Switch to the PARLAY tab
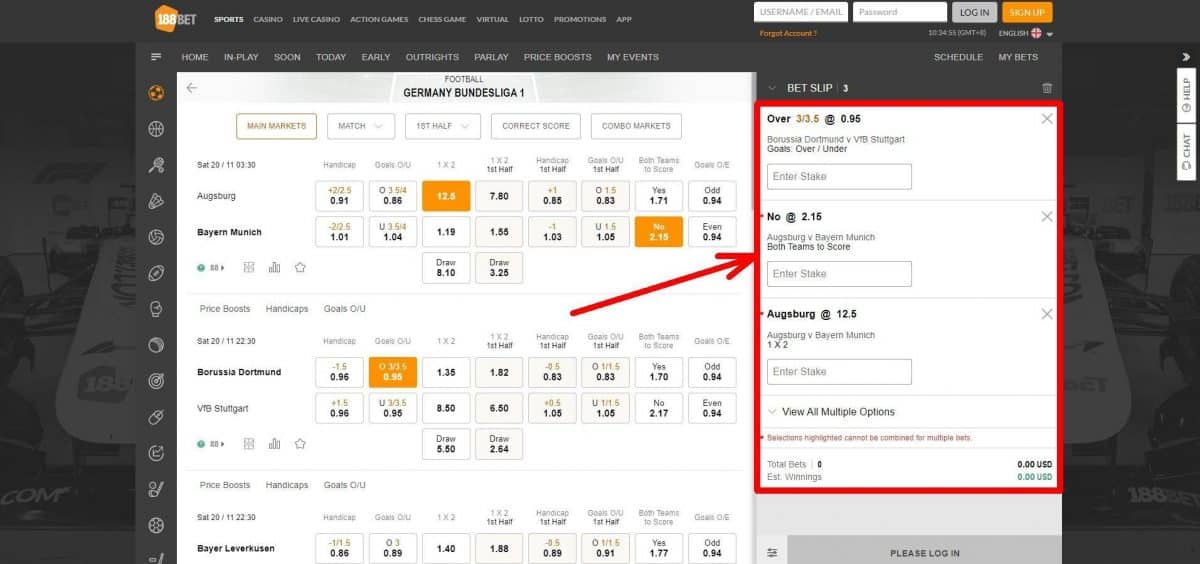The image size is (1200, 564). pyautogui.click(x=491, y=57)
